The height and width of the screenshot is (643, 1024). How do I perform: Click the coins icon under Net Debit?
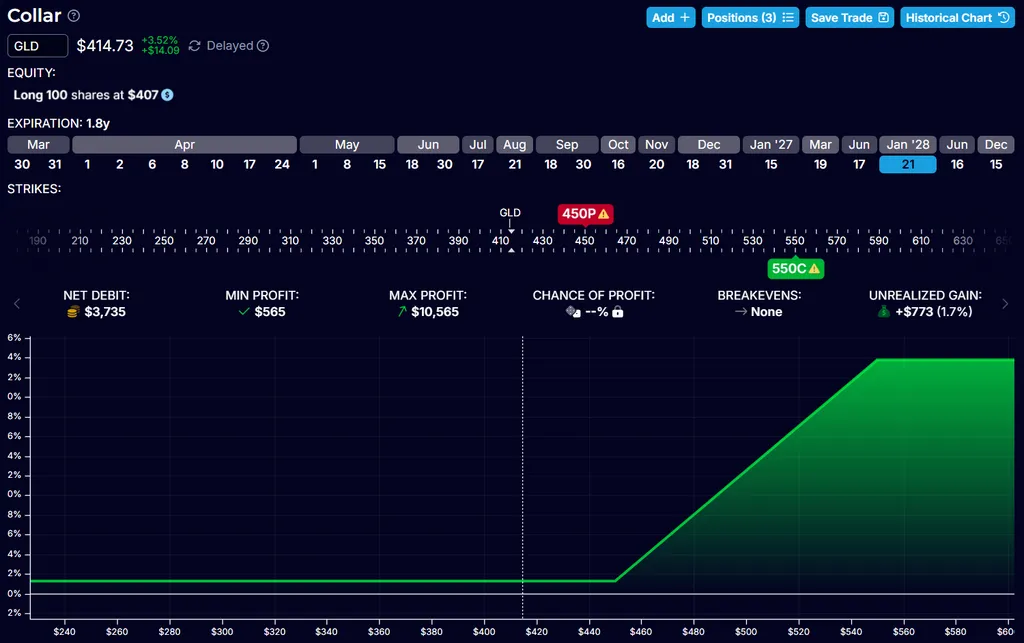[x=72, y=312]
